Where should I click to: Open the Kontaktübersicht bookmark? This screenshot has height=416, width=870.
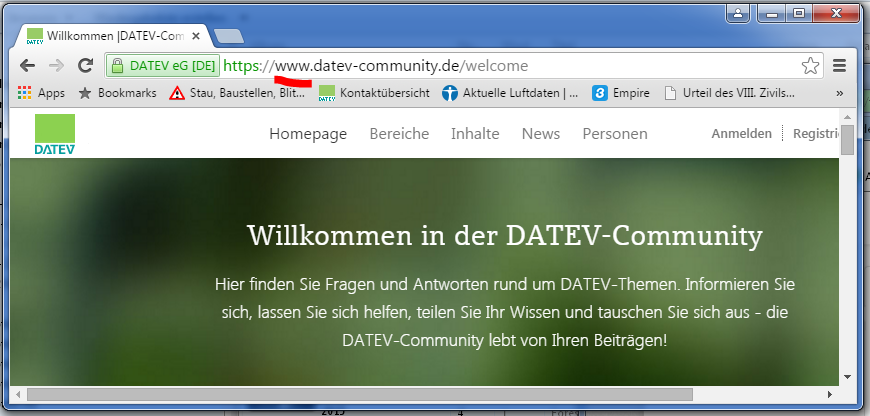[375, 93]
